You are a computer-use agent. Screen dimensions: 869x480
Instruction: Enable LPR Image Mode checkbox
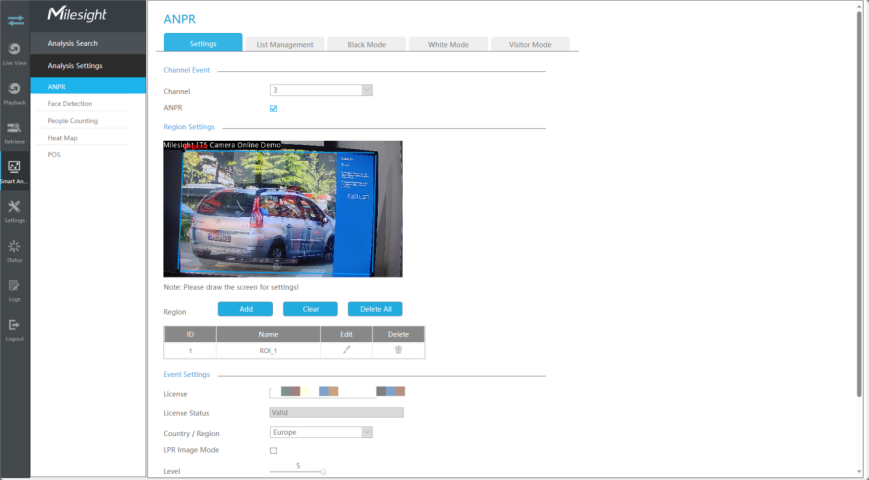[273, 451]
